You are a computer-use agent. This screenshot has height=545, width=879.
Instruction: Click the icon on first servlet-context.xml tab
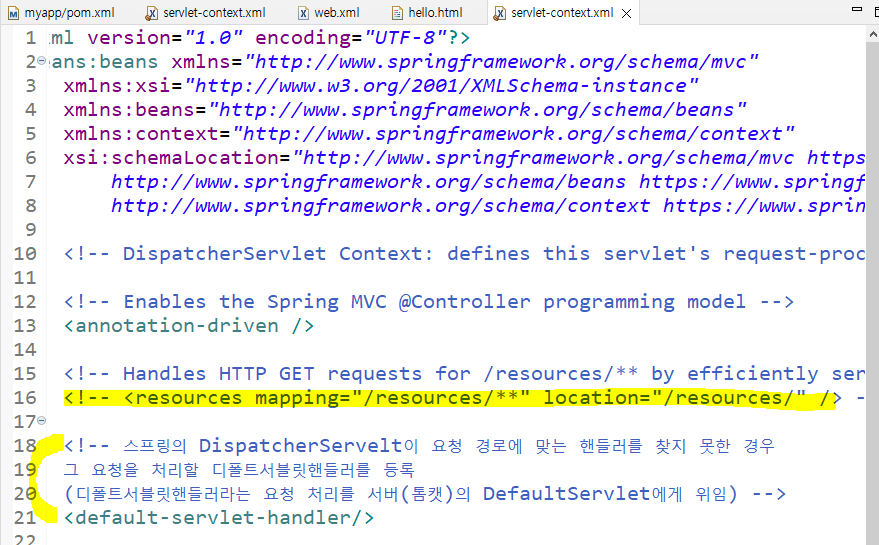tap(151, 13)
